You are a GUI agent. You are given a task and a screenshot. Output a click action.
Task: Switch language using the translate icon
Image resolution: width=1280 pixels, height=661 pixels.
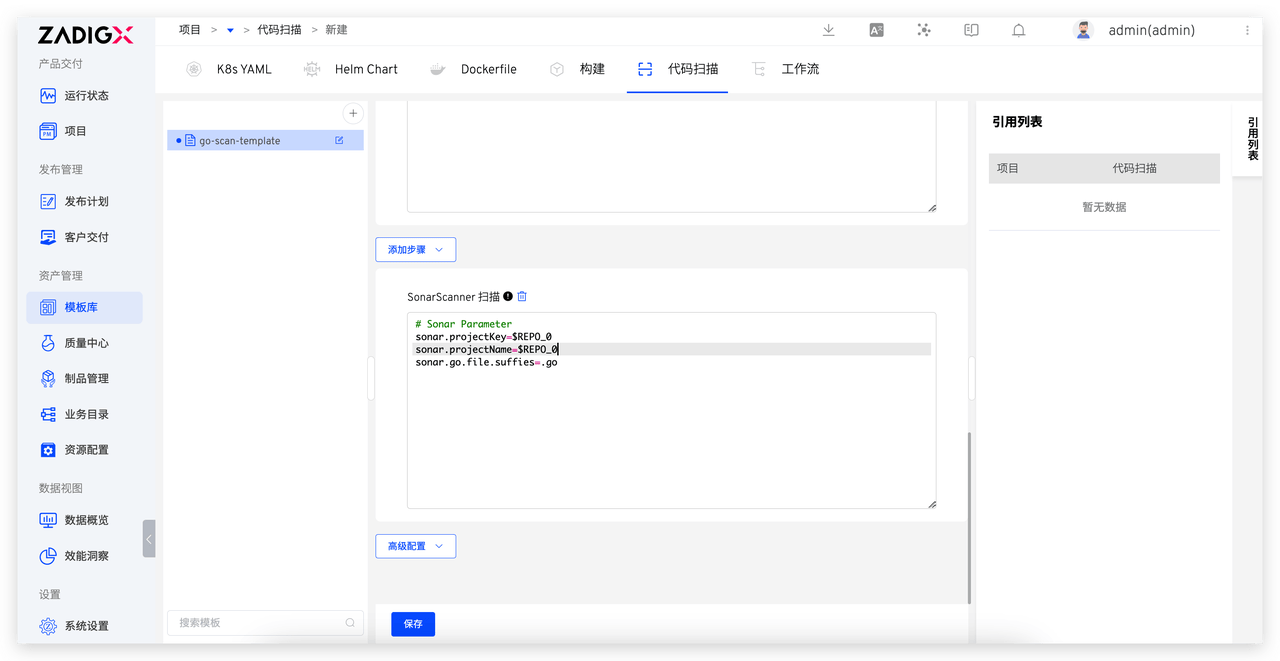point(876,30)
